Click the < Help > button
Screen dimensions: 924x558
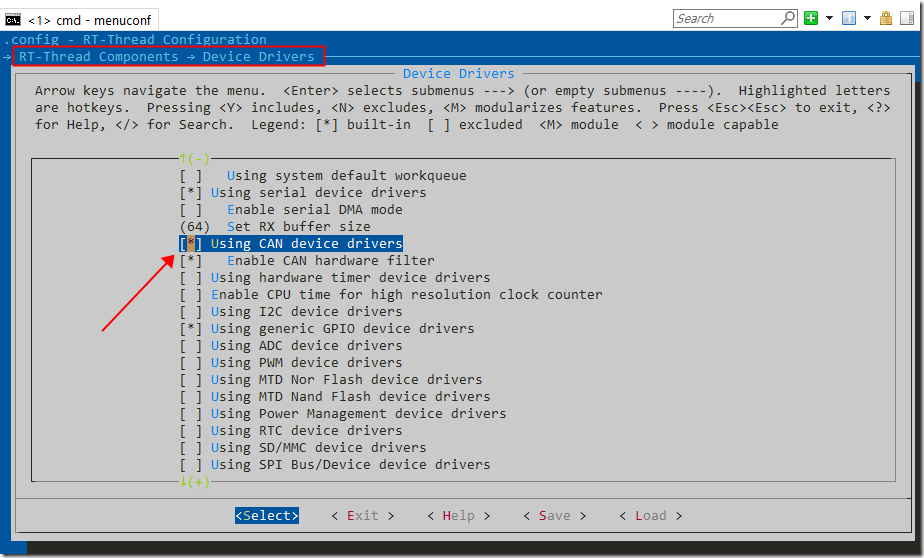pyautogui.click(x=458, y=516)
